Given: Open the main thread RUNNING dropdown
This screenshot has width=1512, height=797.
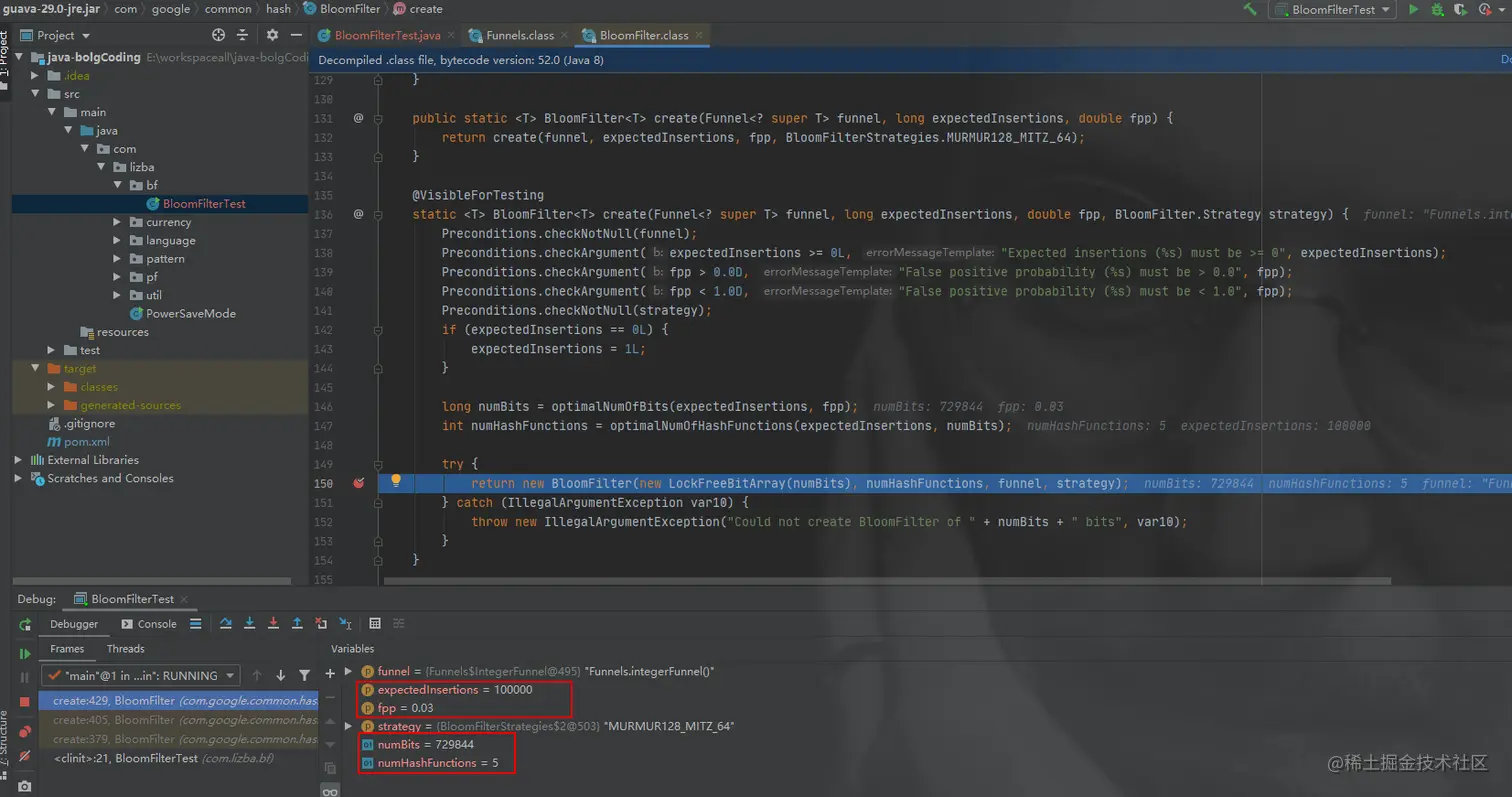Looking at the screenshot, I should (x=141, y=676).
